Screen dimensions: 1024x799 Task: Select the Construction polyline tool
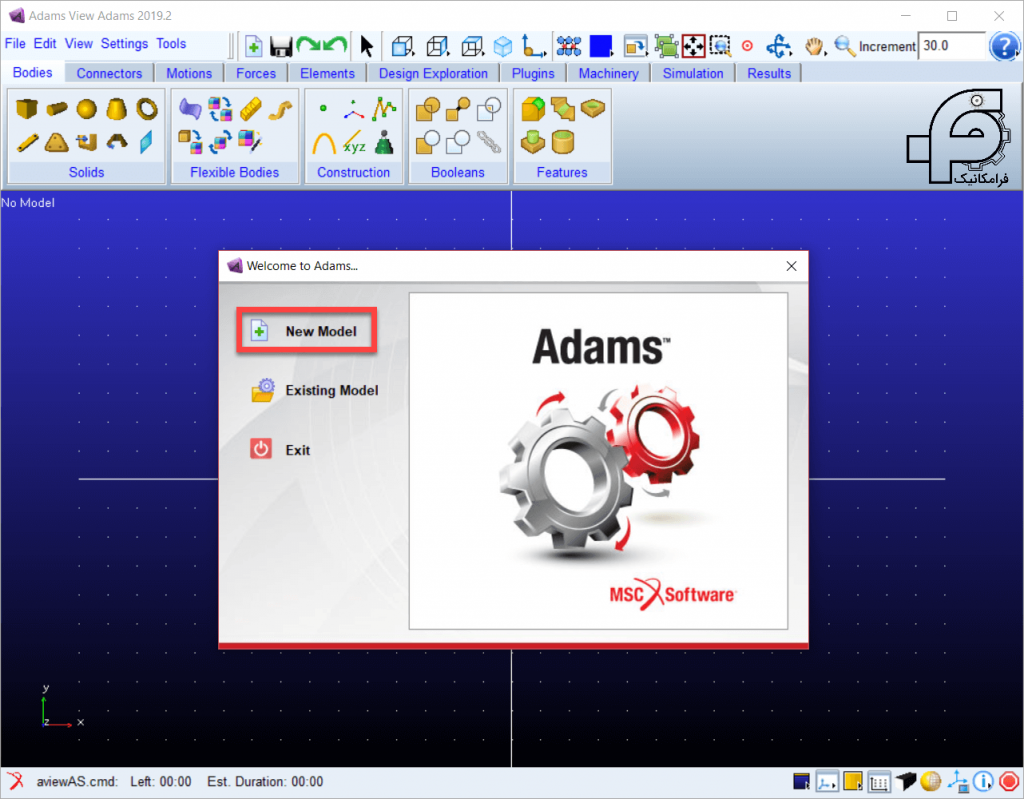(384, 108)
